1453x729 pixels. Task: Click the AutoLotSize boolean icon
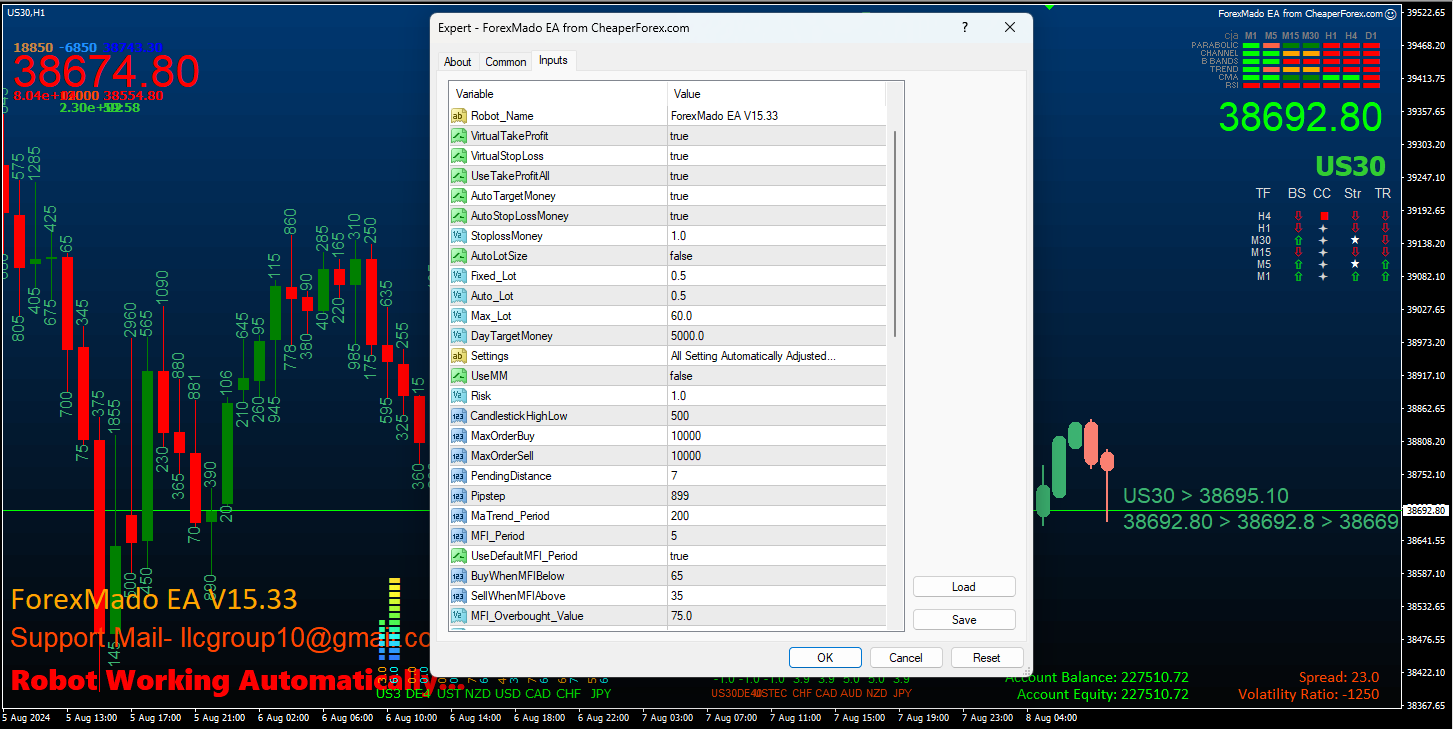(459, 256)
